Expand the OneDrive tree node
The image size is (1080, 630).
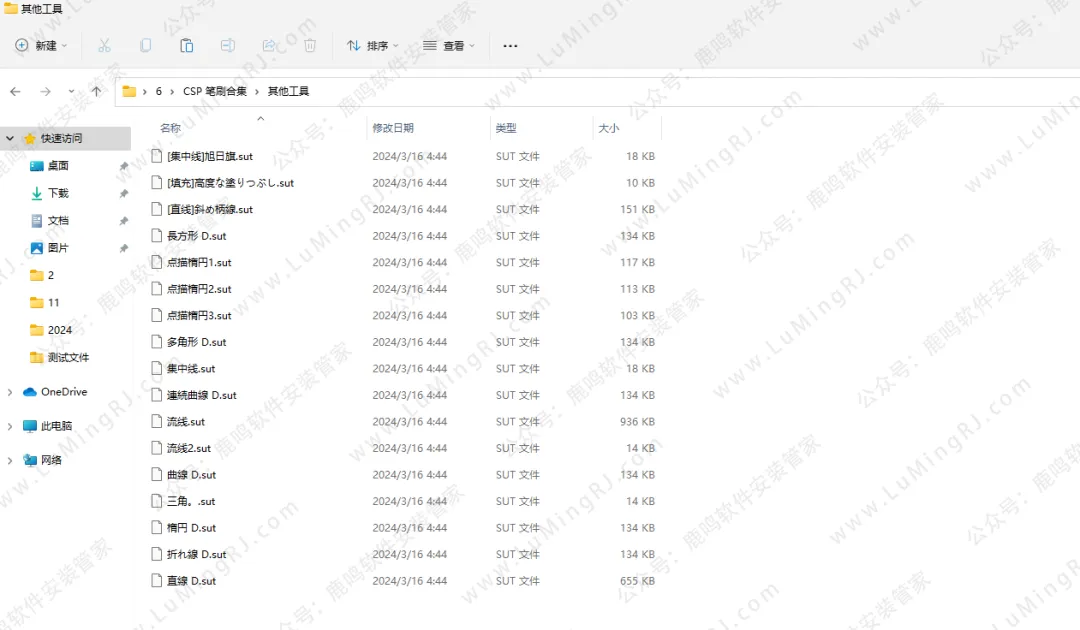click(x=10, y=392)
